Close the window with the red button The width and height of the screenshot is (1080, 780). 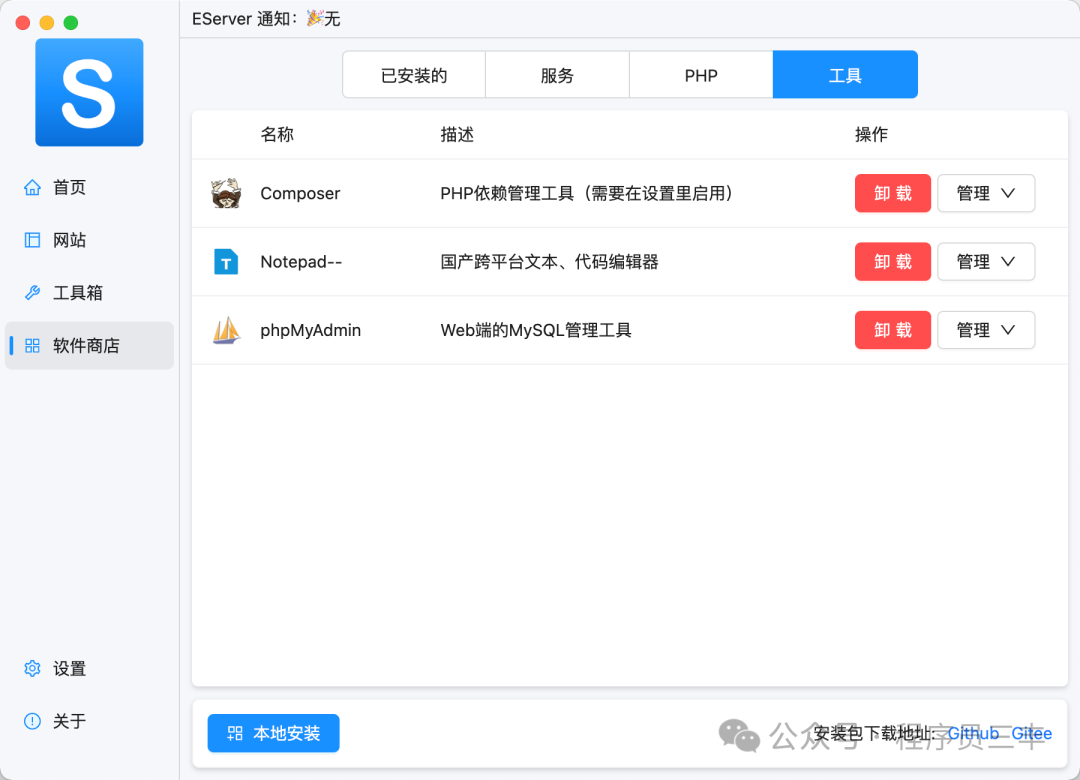click(x=23, y=23)
